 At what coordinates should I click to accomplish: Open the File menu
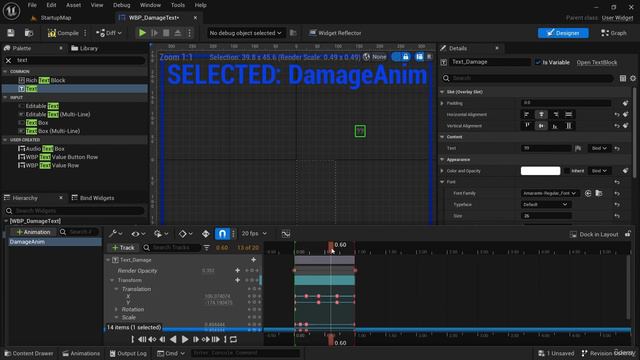click(32, 5)
